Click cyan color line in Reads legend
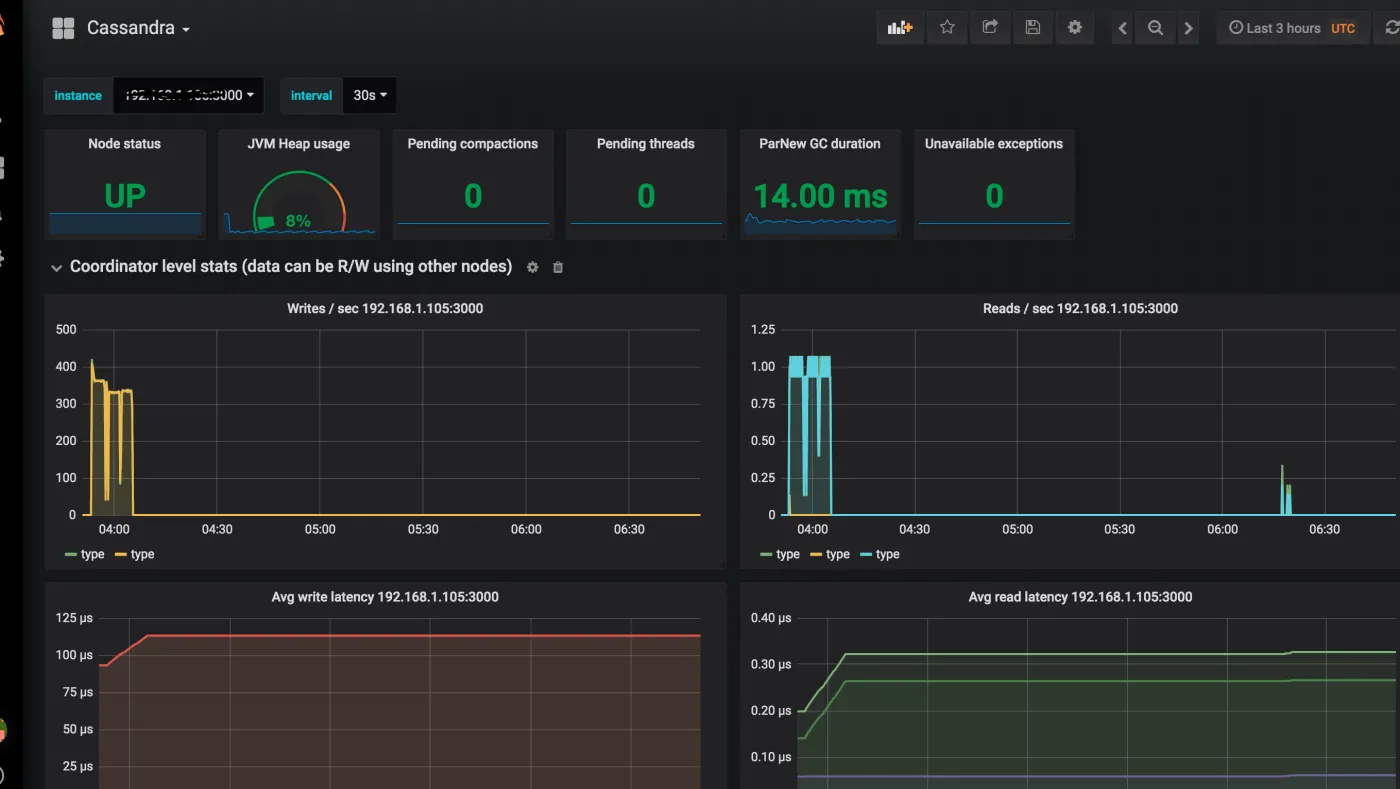Screen dimensions: 1400x789 (x=866, y=554)
